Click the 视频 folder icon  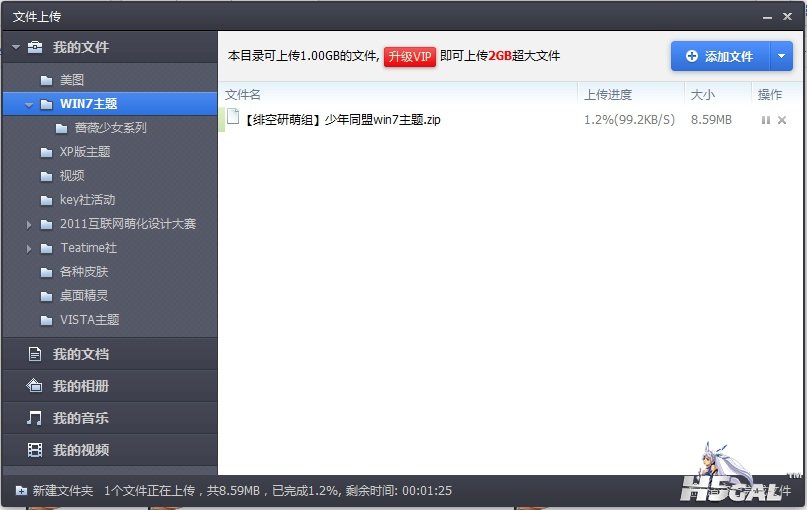pyautogui.click(x=46, y=177)
